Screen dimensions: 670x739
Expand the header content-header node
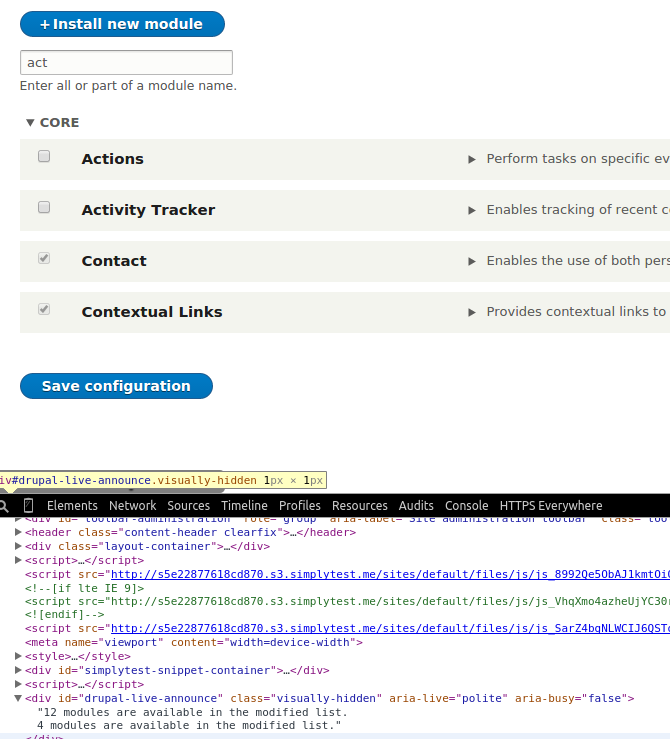pos(18,533)
